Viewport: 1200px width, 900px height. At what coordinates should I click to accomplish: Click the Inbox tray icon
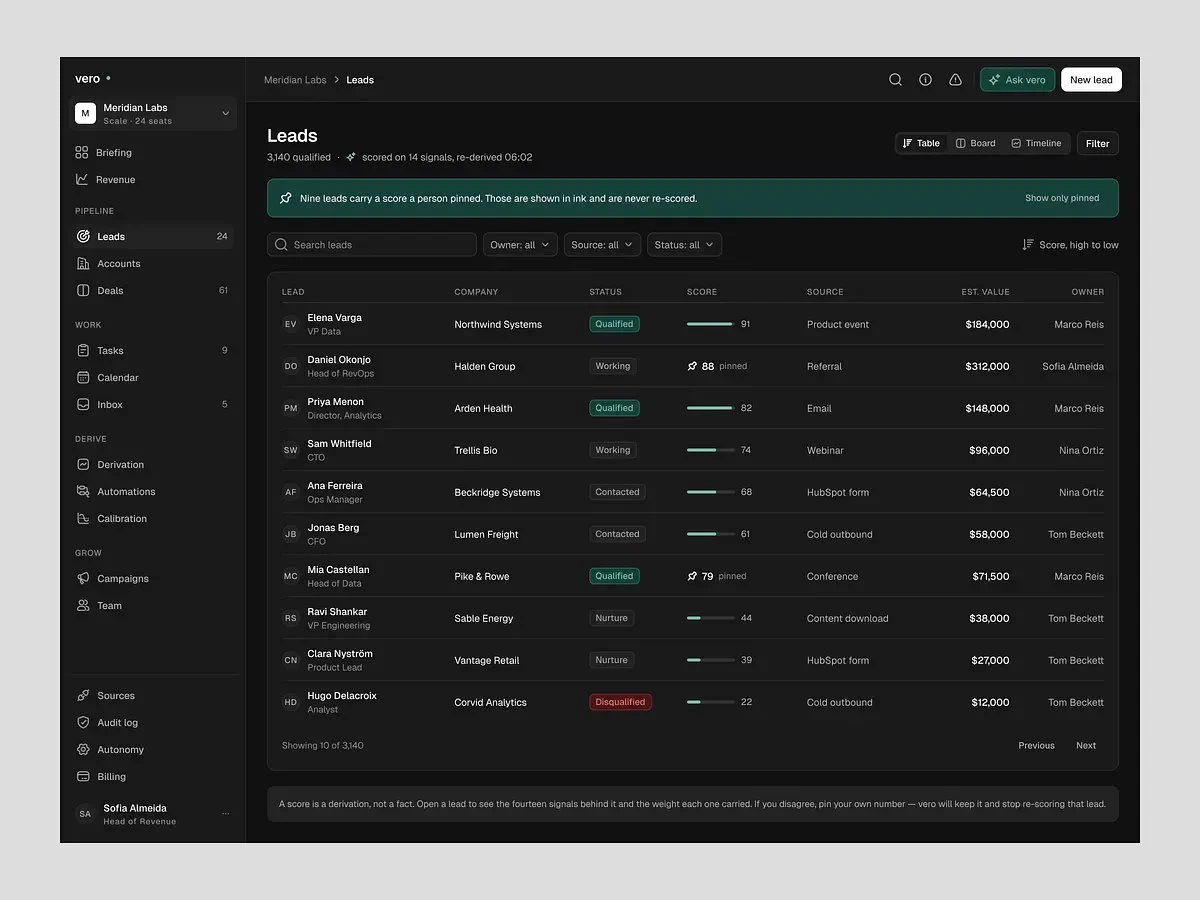[83, 405]
